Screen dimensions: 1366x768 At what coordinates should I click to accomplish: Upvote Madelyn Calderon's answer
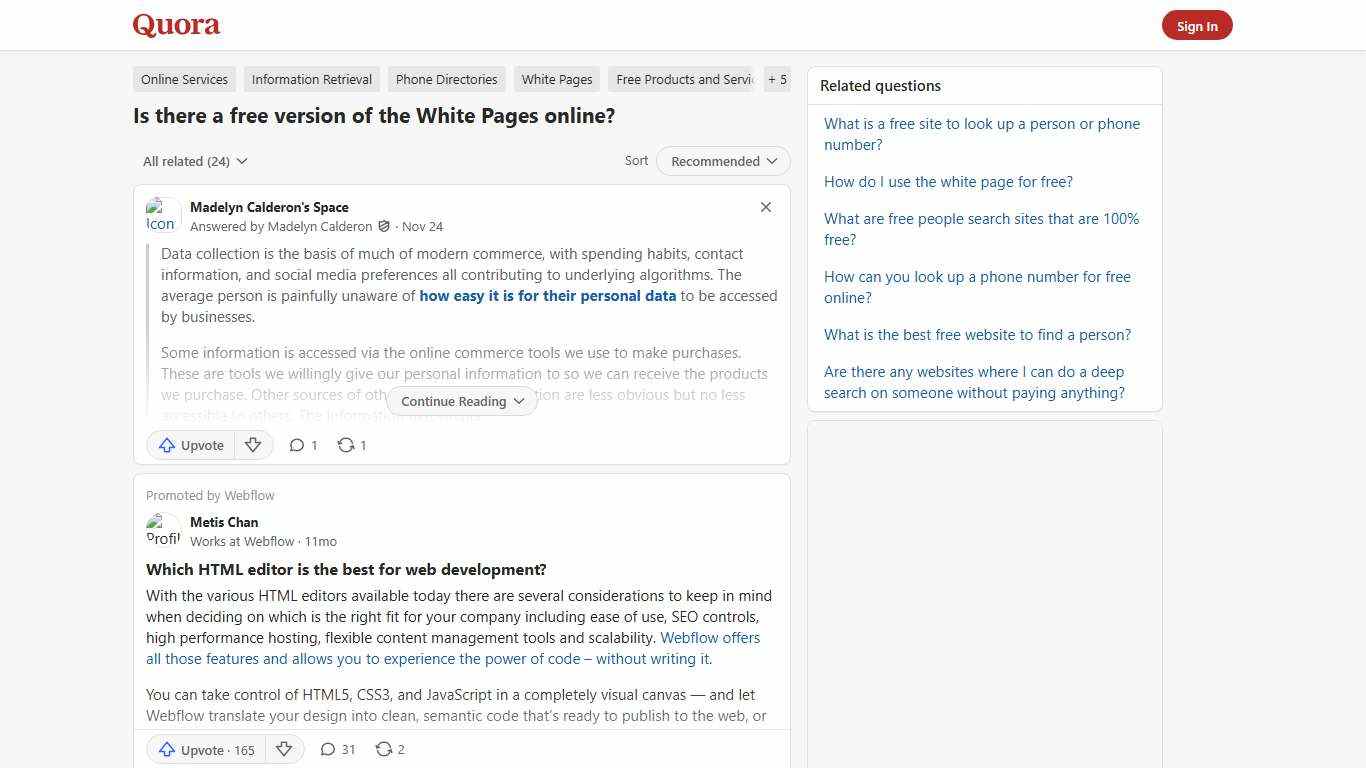point(190,445)
